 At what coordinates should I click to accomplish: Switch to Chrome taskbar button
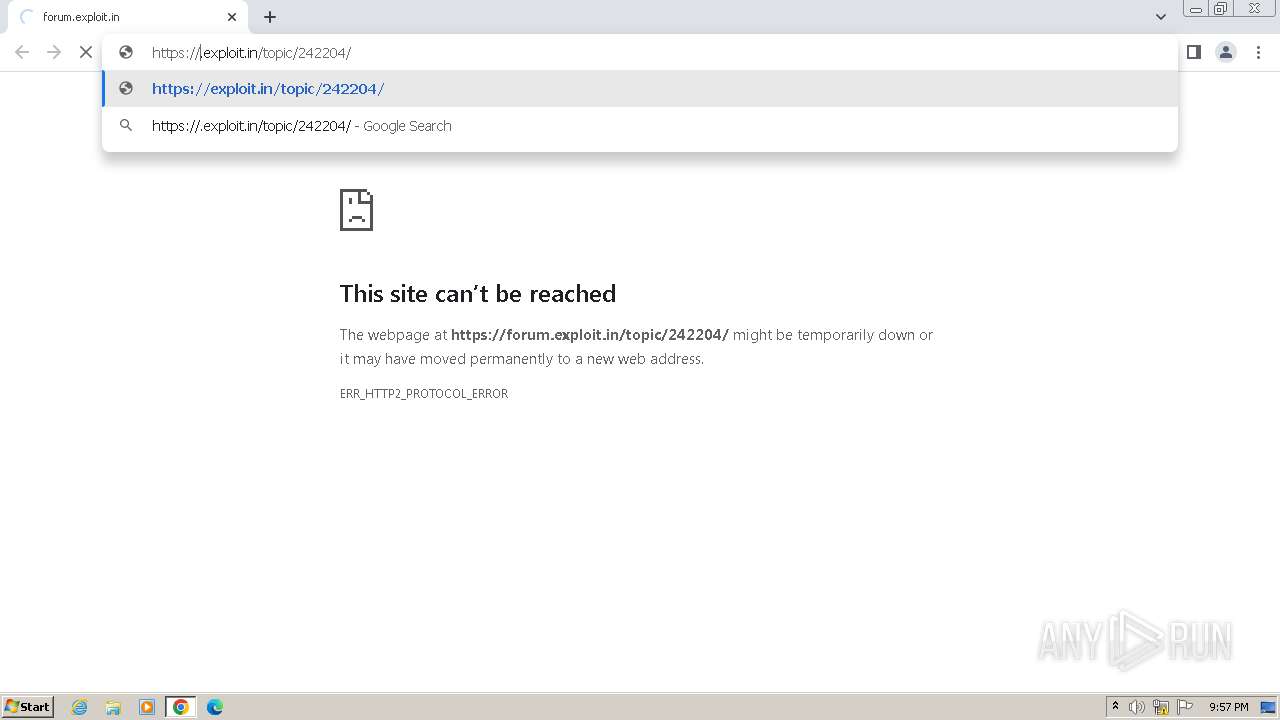pos(181,707)
